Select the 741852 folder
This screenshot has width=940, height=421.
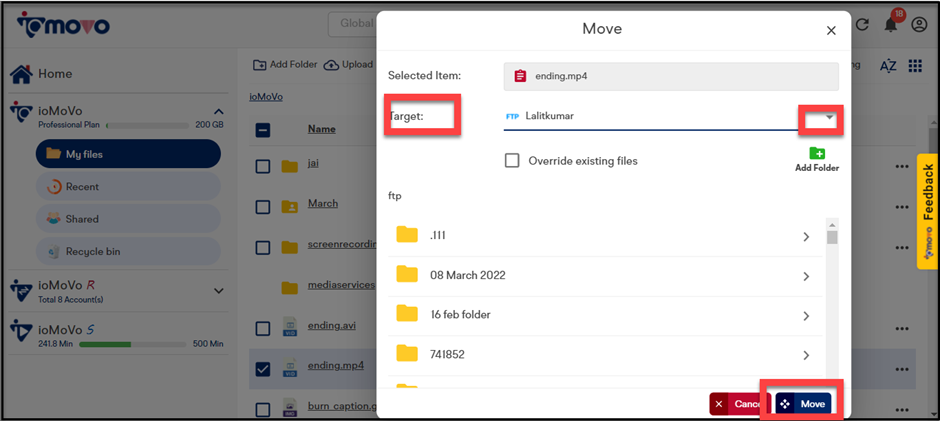tap(605, 355)
